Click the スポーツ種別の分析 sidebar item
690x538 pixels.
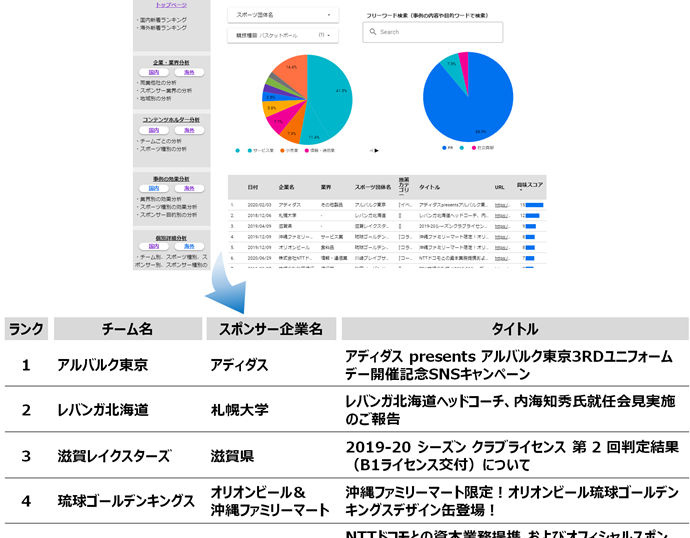click(x=162, y=149)
